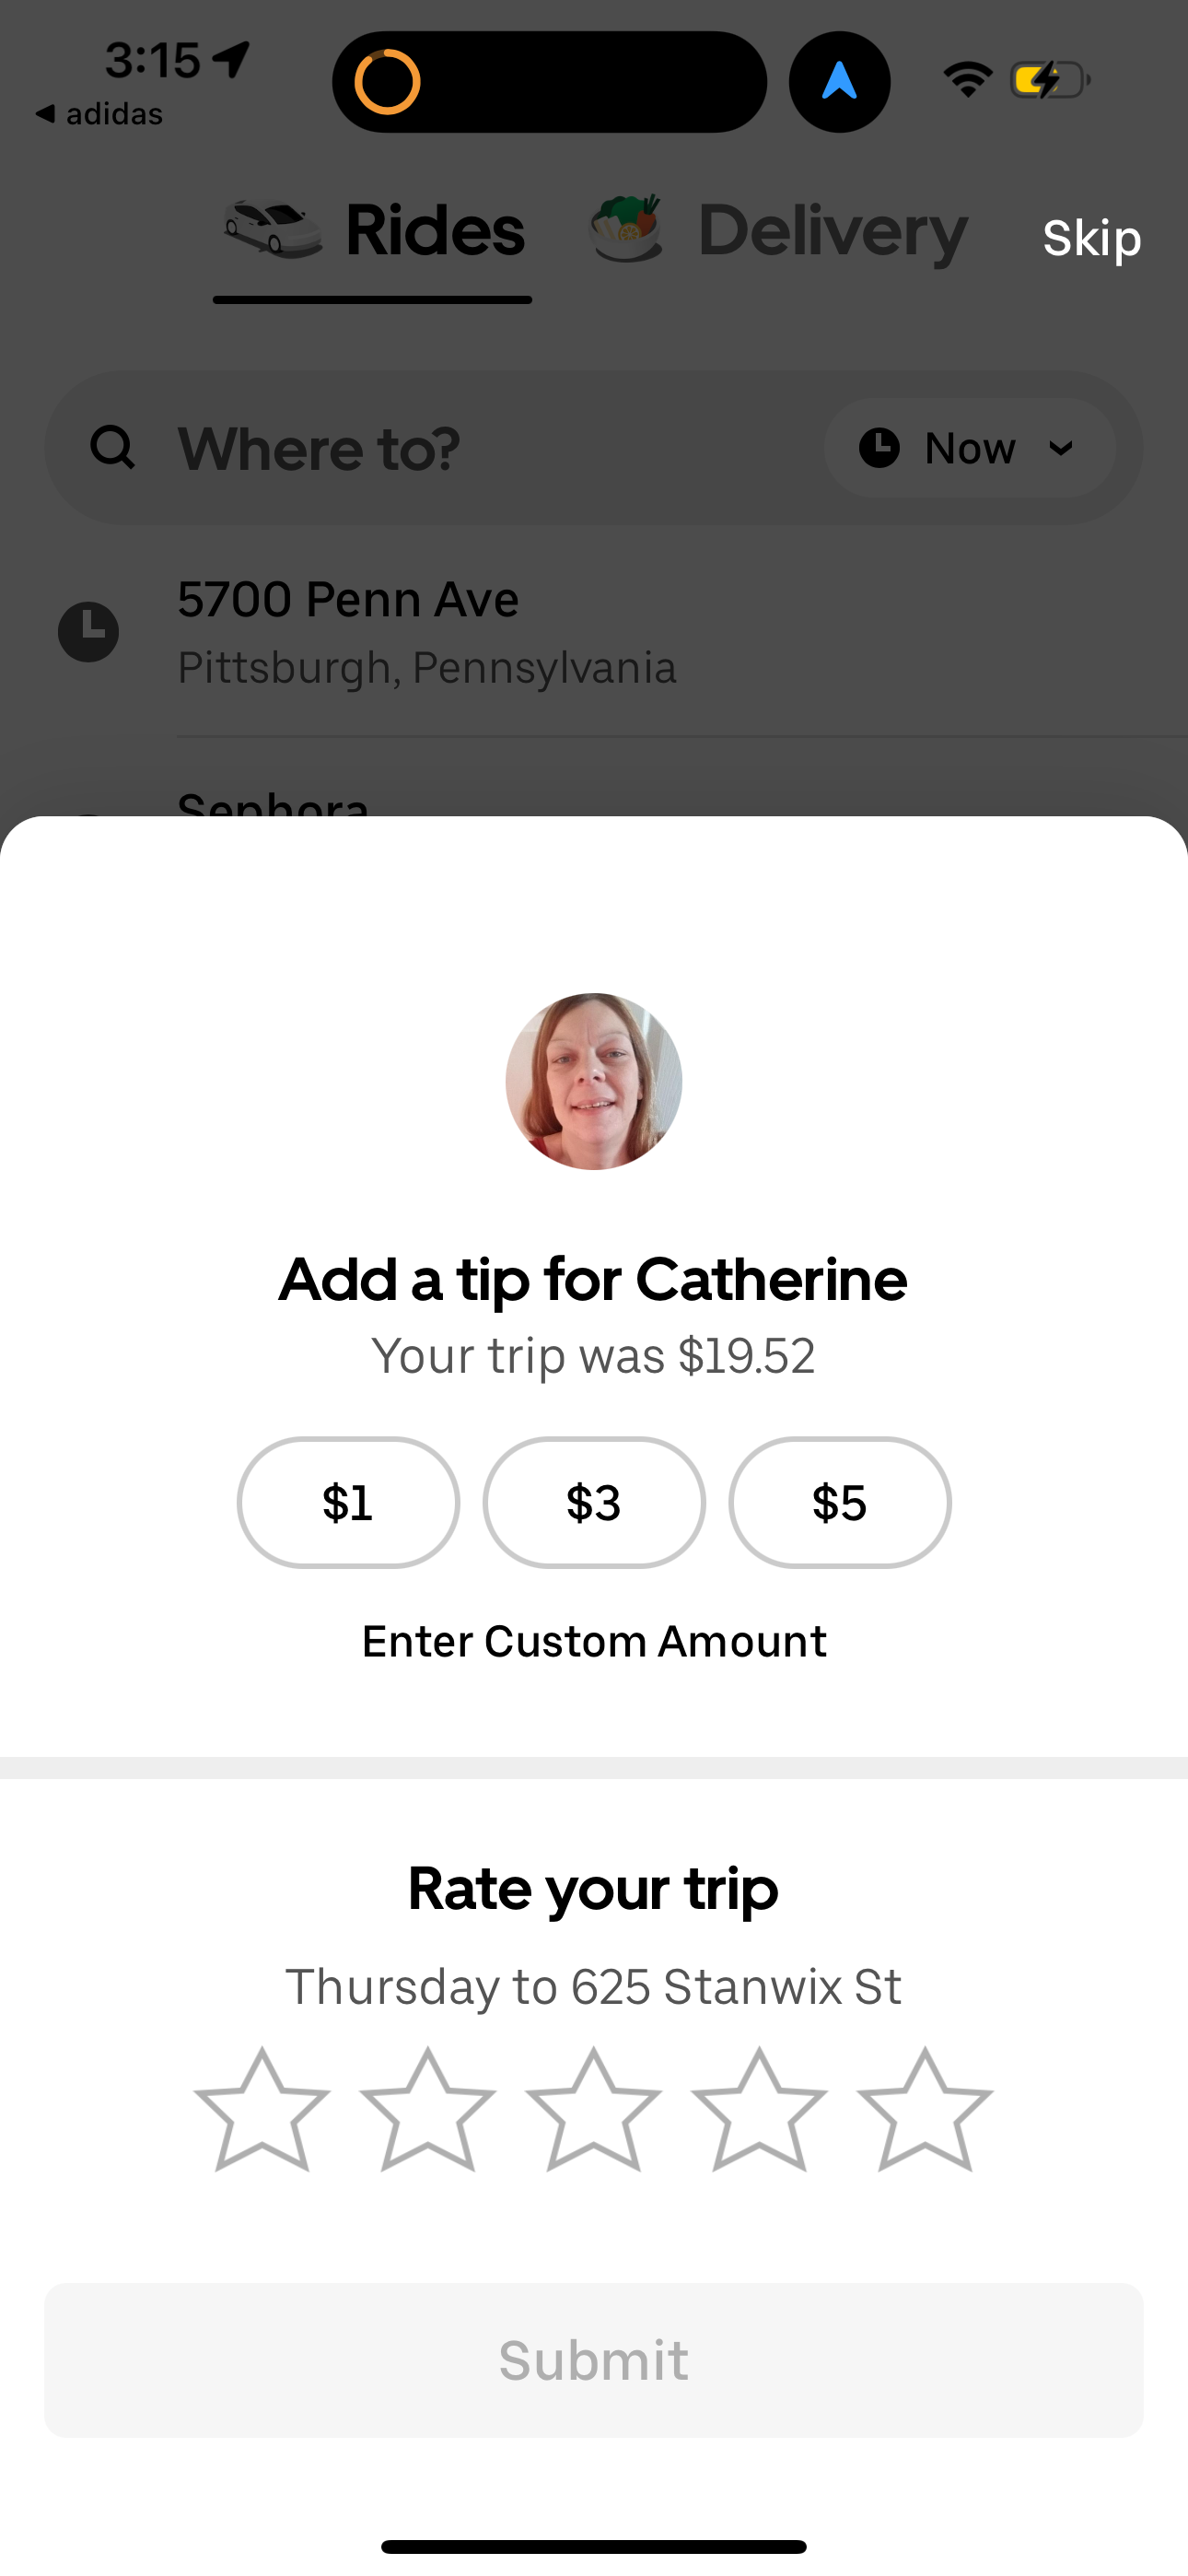Skip the tipping screen
This screenshot has height=2576, width=1188.
[x=1092, y=238]
